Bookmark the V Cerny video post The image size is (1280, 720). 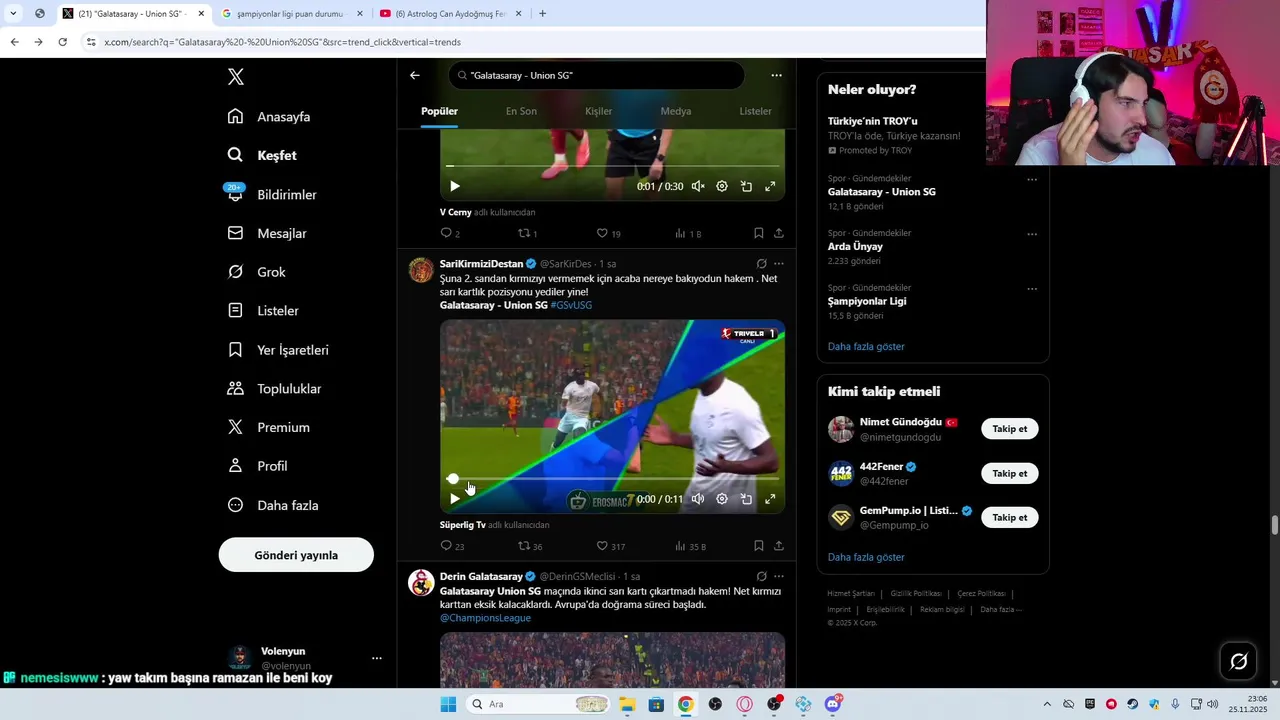(x=758, y=233)
